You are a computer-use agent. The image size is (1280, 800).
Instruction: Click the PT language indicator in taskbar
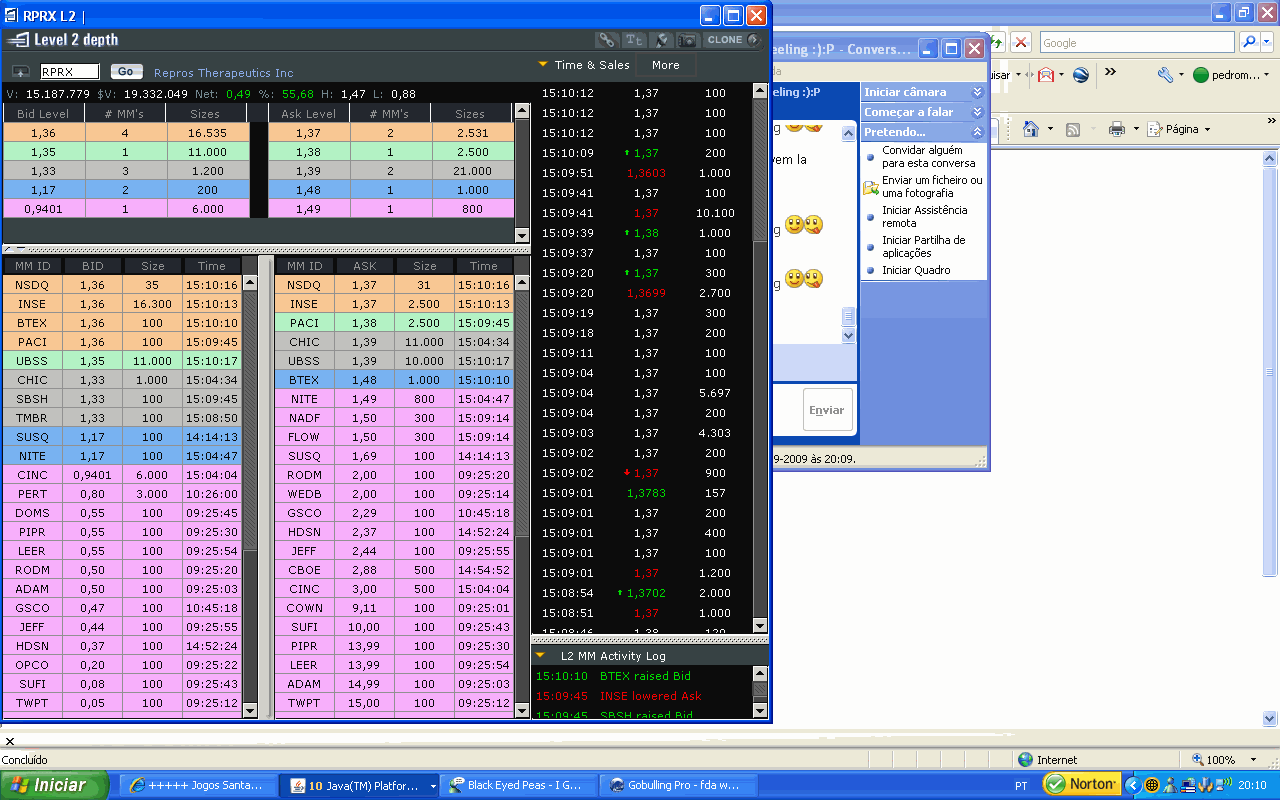pos(1021,786)
